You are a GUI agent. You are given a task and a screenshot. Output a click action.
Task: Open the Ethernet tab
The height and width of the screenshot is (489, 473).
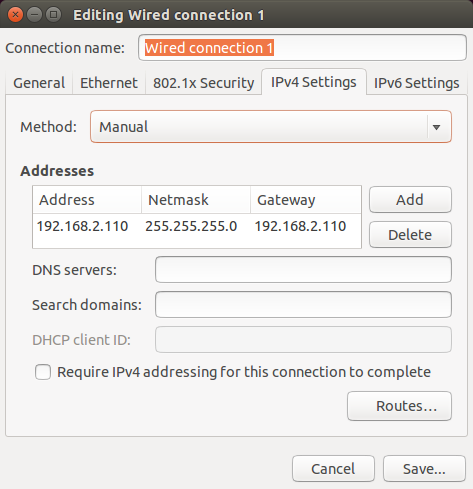tap(109, 83)
